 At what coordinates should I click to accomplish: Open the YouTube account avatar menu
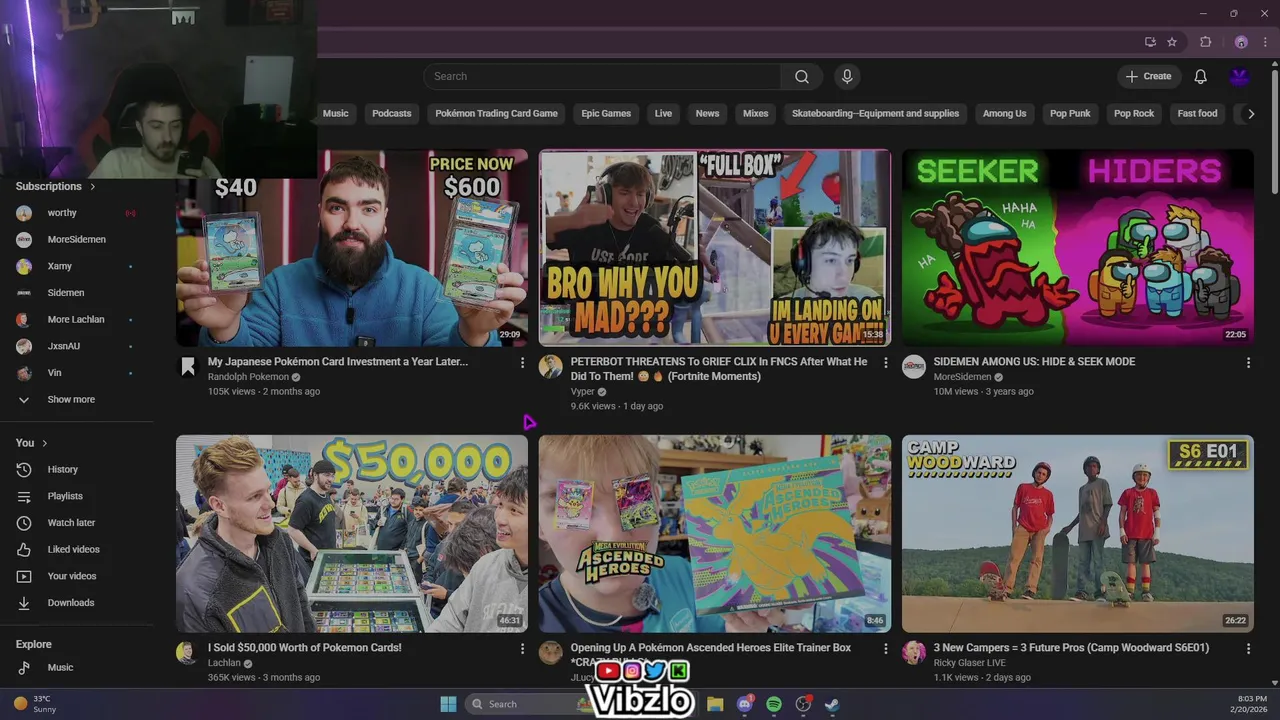pos(1240,77)
